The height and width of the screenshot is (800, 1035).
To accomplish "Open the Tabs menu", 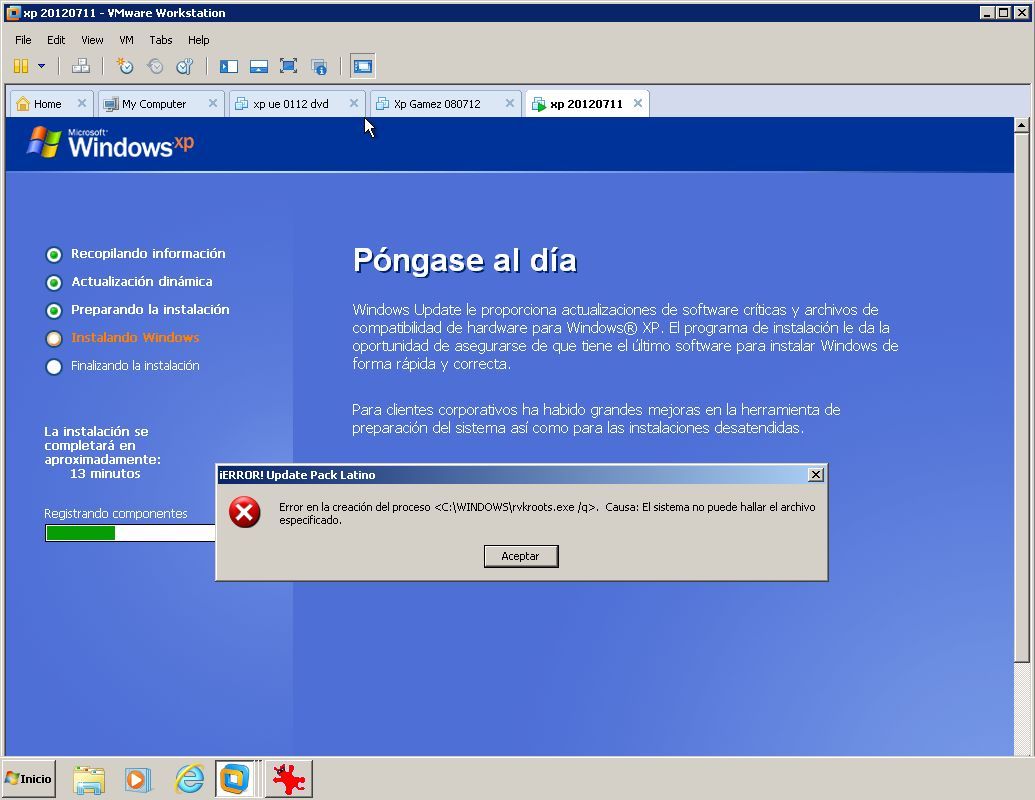I will (161, 40).
